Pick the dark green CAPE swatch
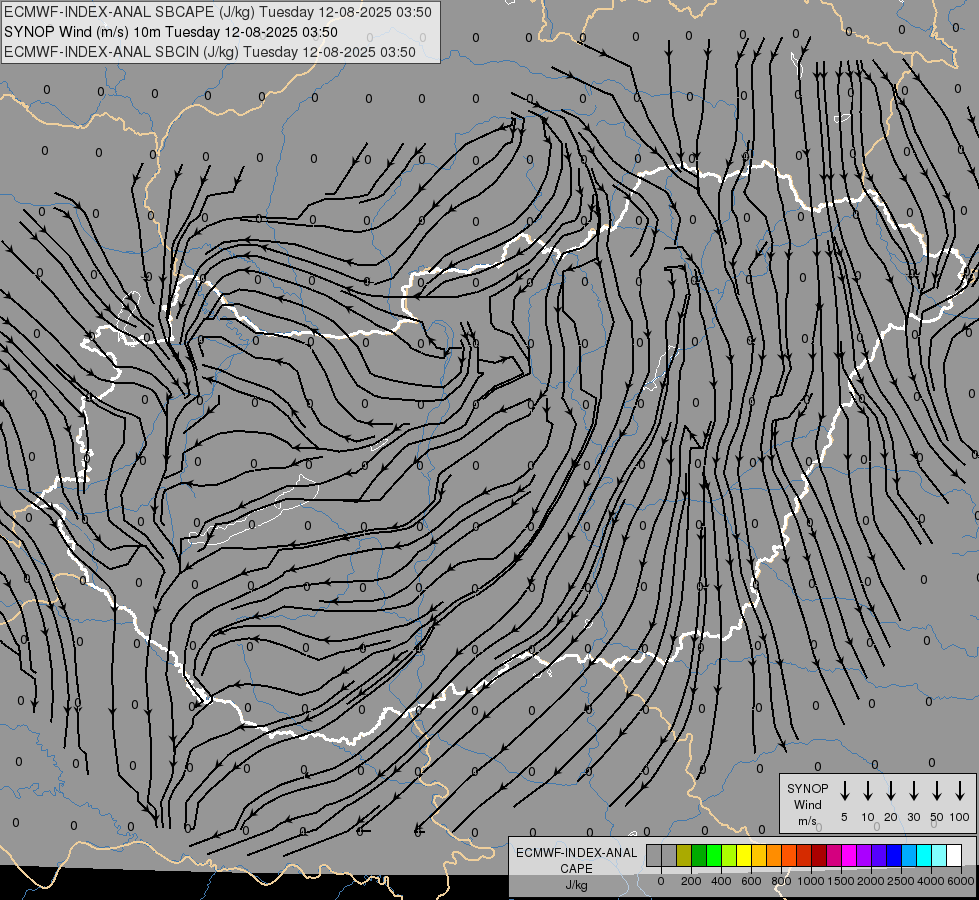 tap(699, 855)
